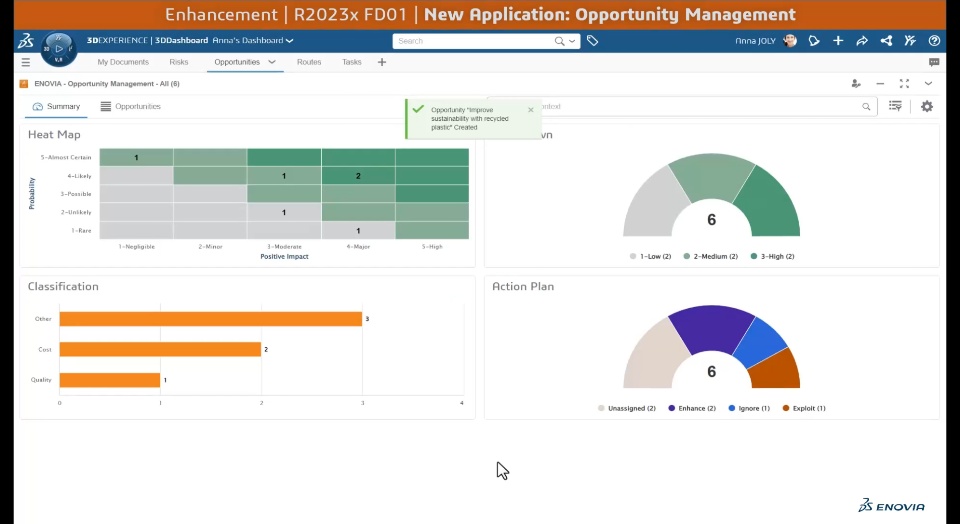The width and height of the screenshot is (960, 524).
Task: Close the opportunity created notification
Action: (x=531, y=110)
